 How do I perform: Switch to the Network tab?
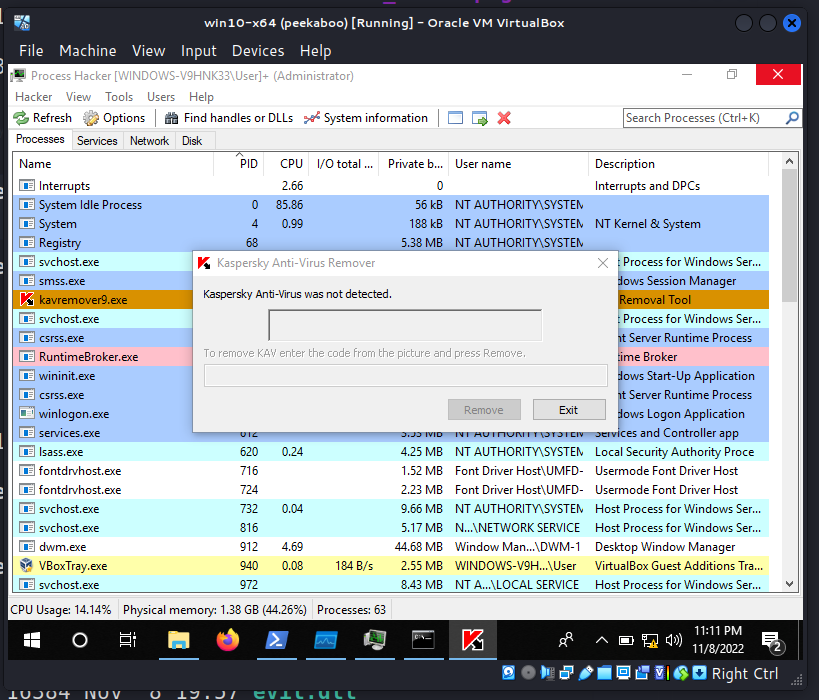tap(149, 141)
